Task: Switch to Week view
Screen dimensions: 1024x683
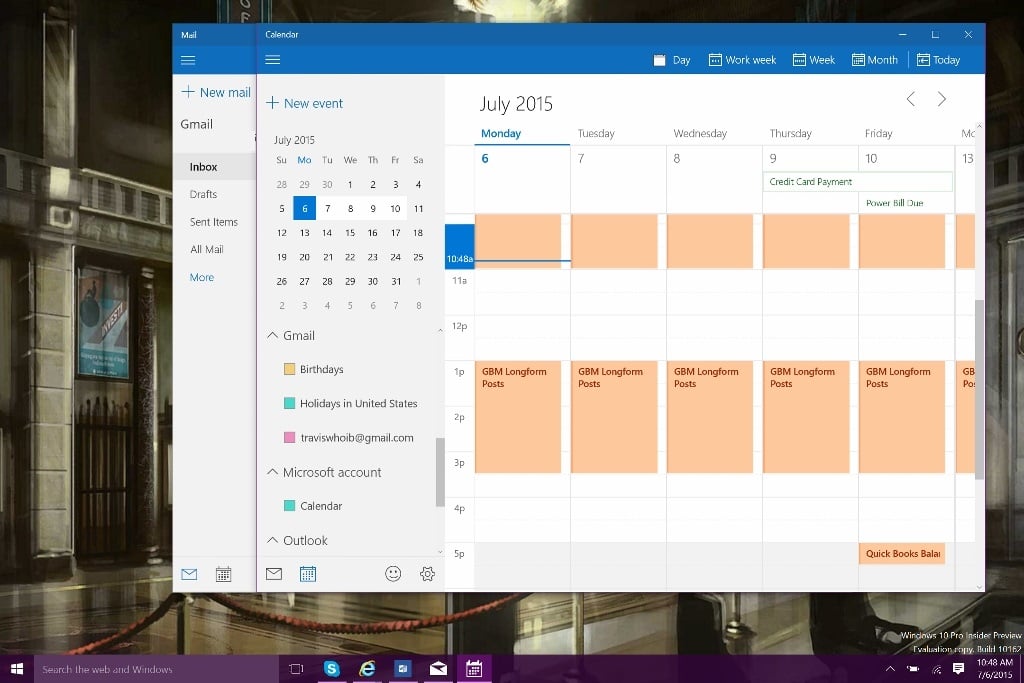Action: point(814,60)
